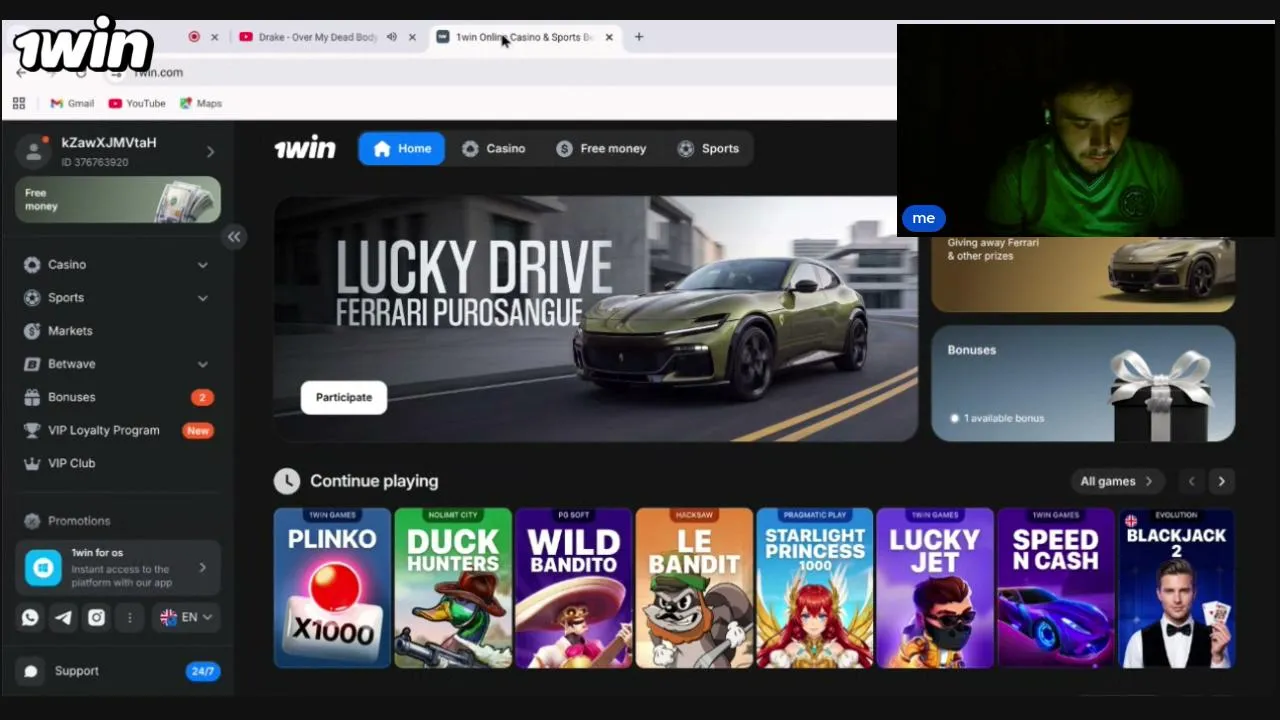The height and width of the screenshot is (720, 1280).
Task: Open the Telegram channel icon
Action: click(63, 618)
